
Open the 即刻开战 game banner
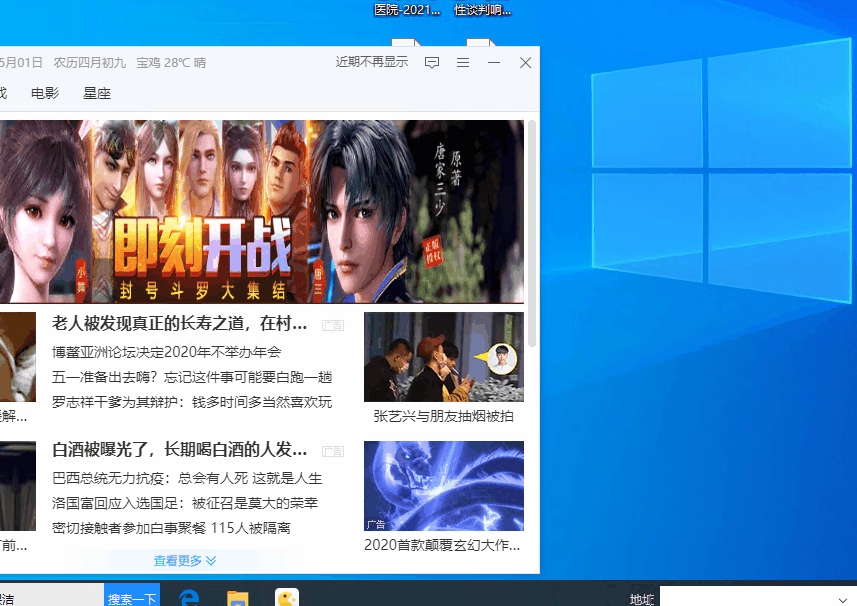(262, 211)
